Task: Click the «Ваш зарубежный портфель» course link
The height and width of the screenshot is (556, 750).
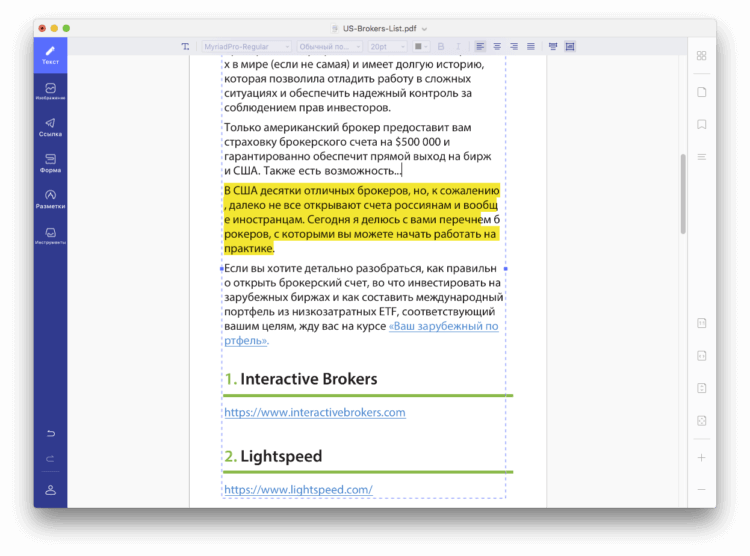Action: (x=443, y=326)
